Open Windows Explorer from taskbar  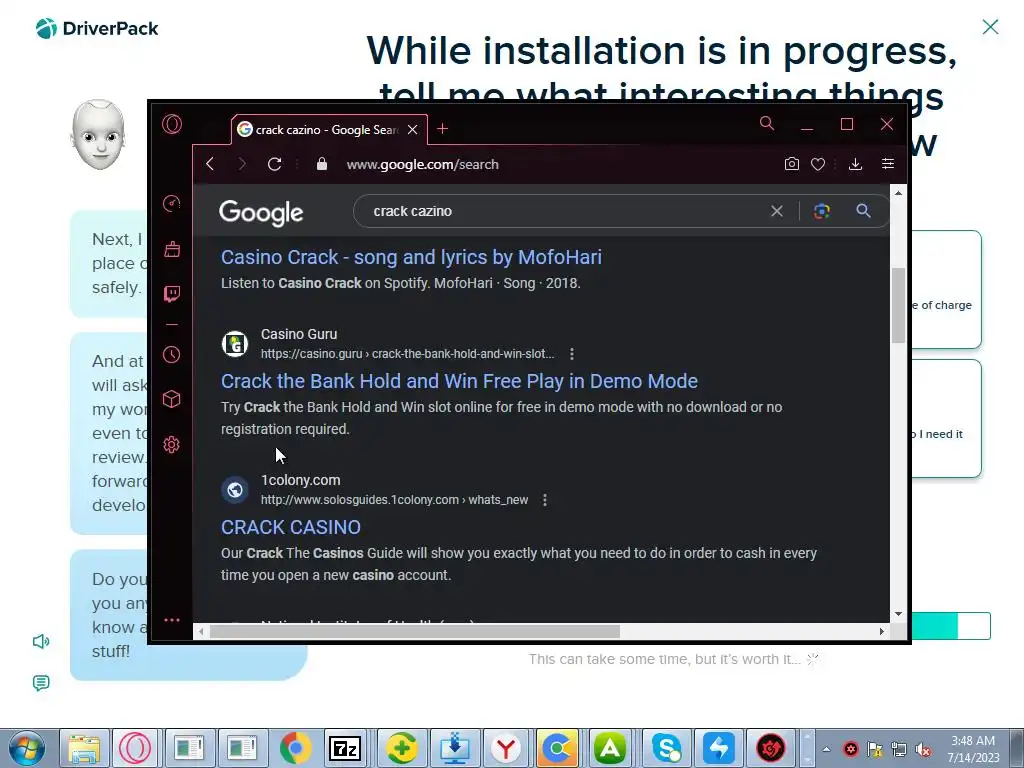(x=84, y=748)
